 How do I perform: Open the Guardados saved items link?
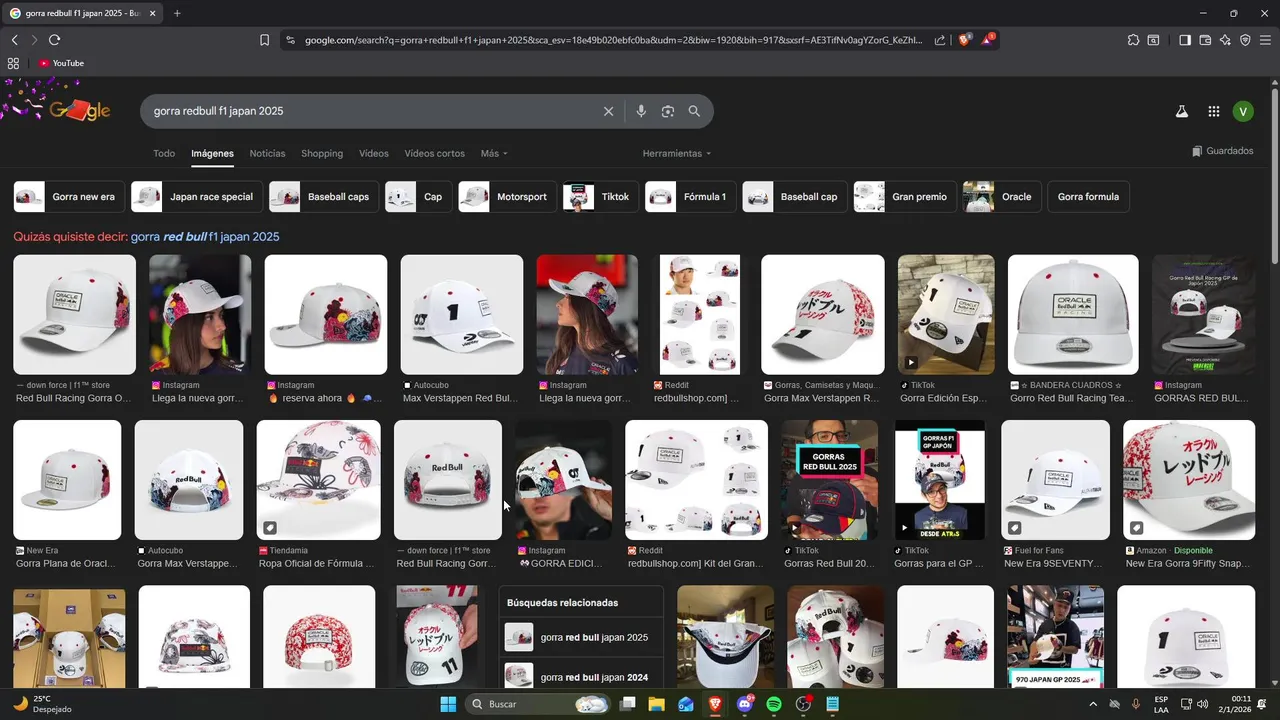(x=1222, y=151)
